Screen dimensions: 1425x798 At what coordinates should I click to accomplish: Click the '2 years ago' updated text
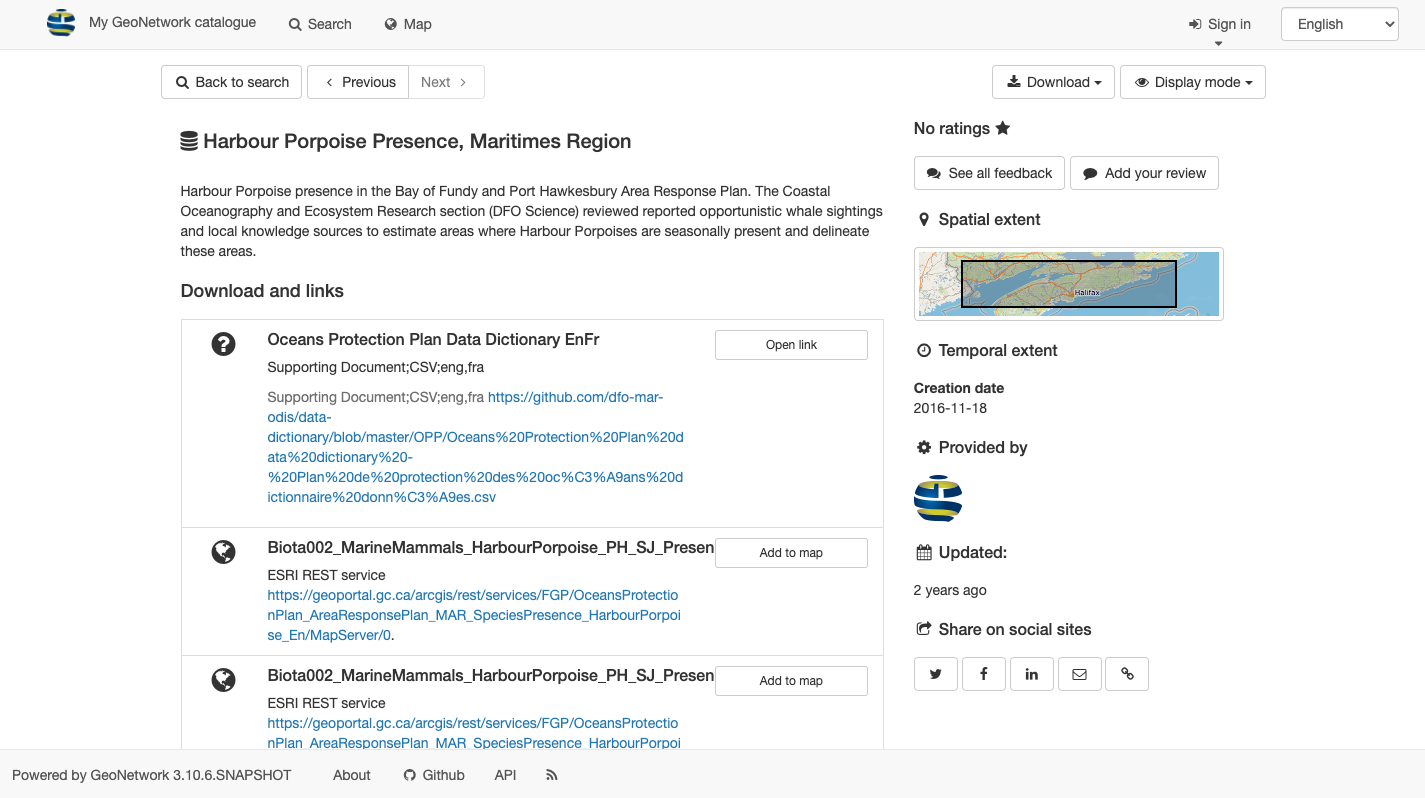[x=950, y=590]
